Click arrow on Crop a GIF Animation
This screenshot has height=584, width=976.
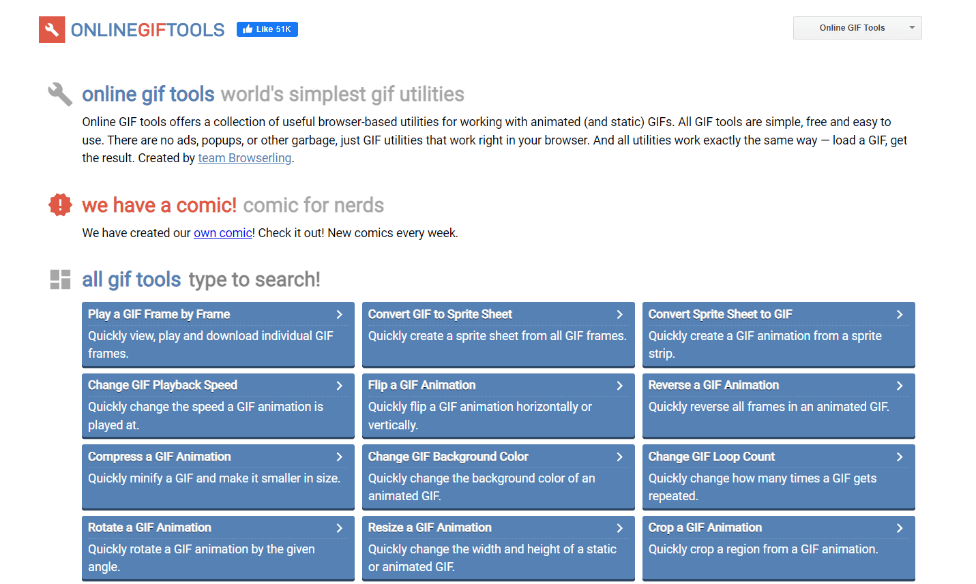(x=899, y=527)
